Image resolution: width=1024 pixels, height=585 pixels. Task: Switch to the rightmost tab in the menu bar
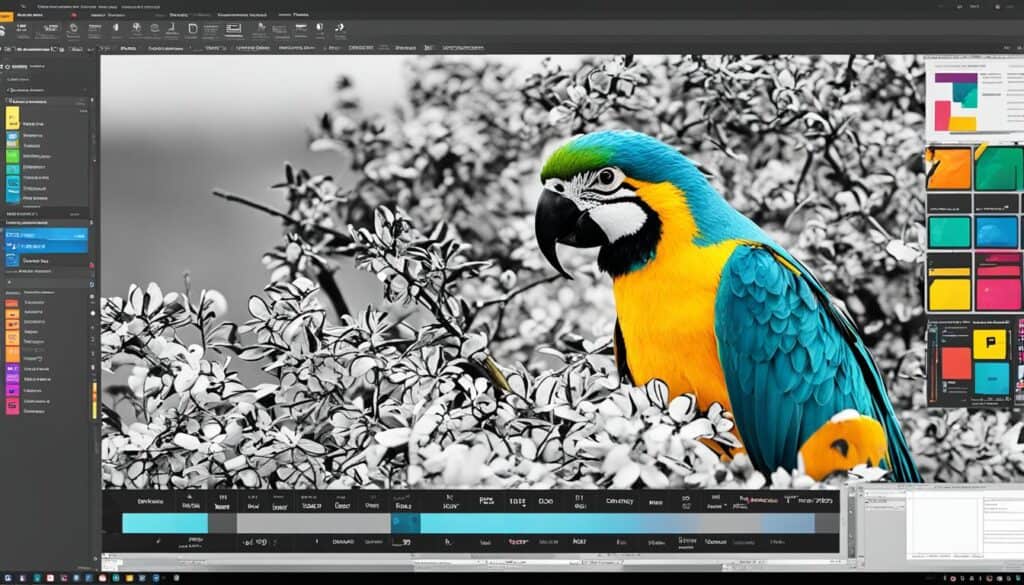297,15
